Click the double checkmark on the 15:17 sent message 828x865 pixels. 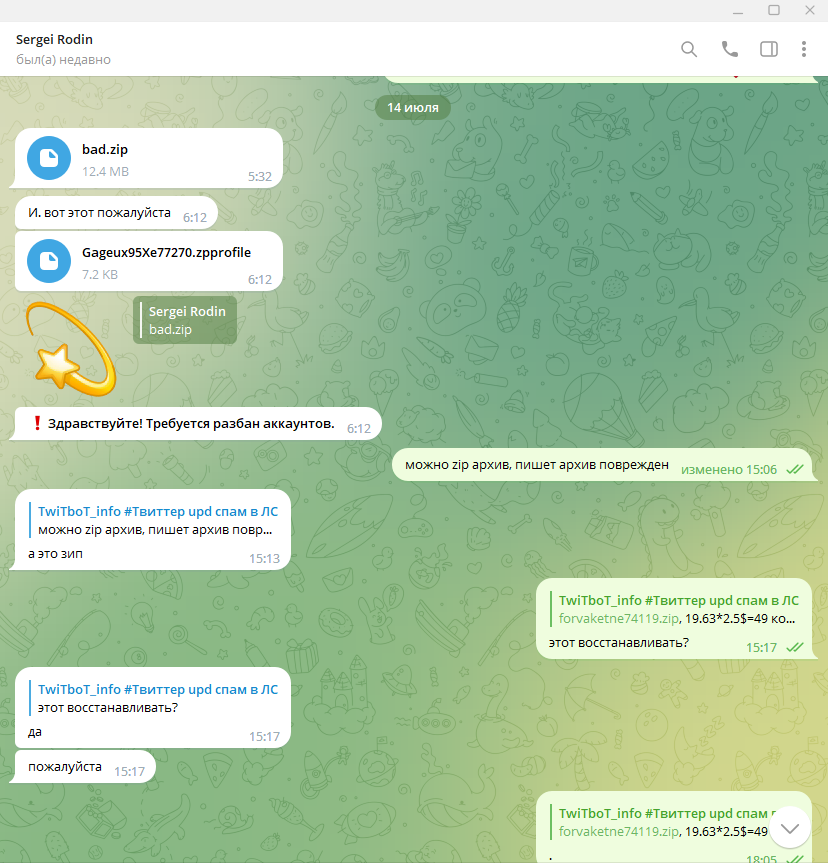point(794,647)
